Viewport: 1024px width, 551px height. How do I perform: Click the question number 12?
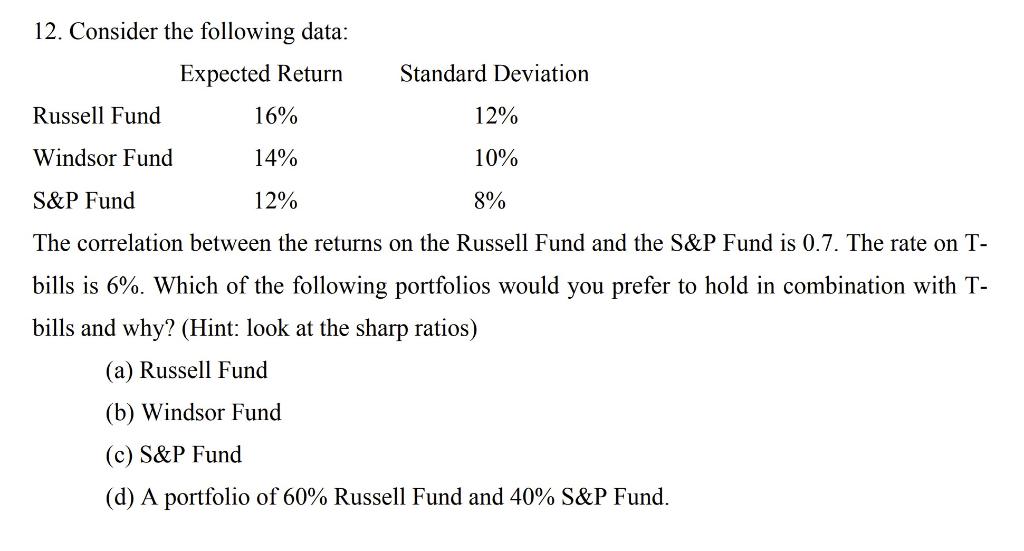pyautogui.click(x=48, y=31)
